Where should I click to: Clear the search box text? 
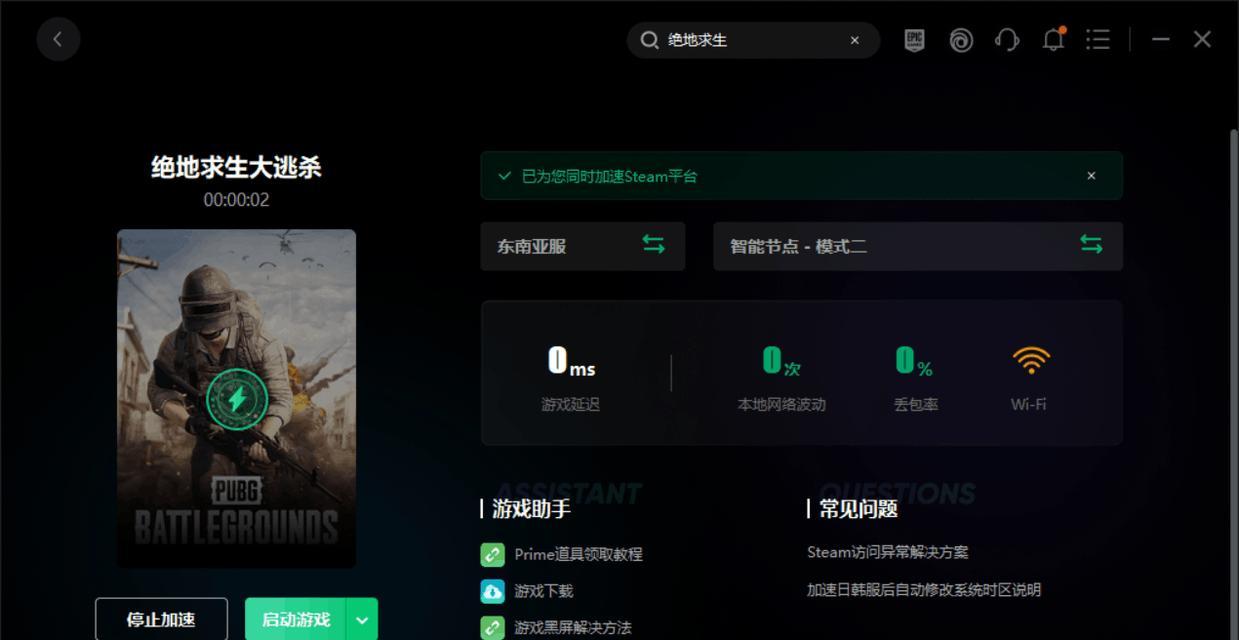click(854, 40)
